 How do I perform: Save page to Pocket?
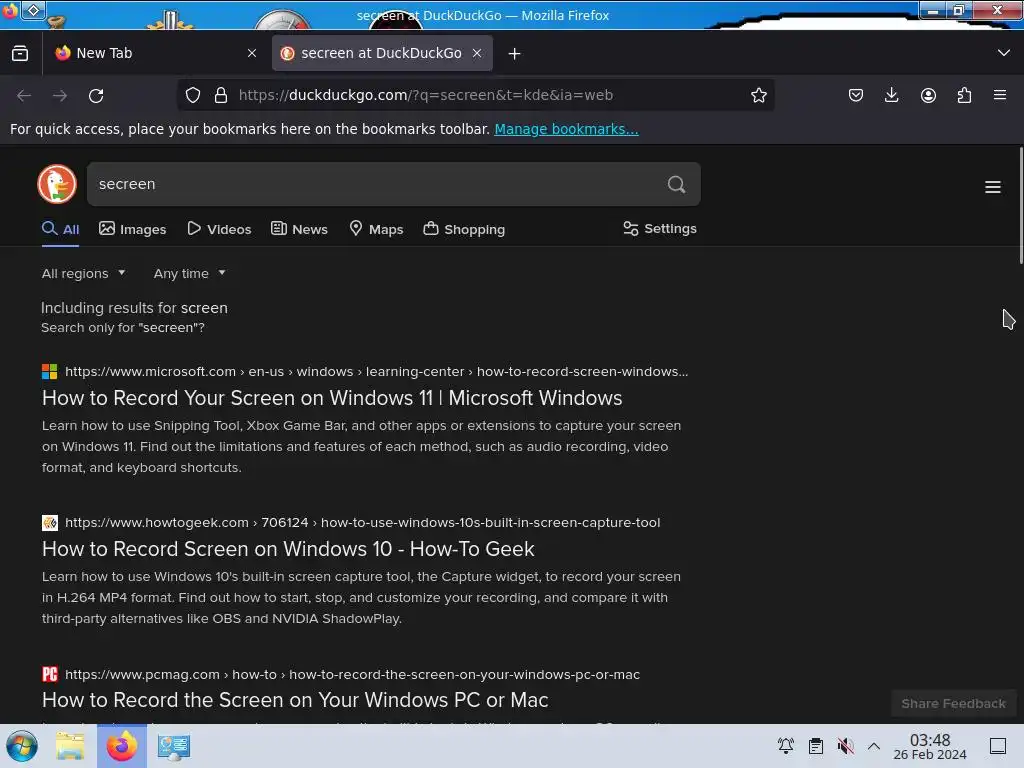click(x=856, y=95)
